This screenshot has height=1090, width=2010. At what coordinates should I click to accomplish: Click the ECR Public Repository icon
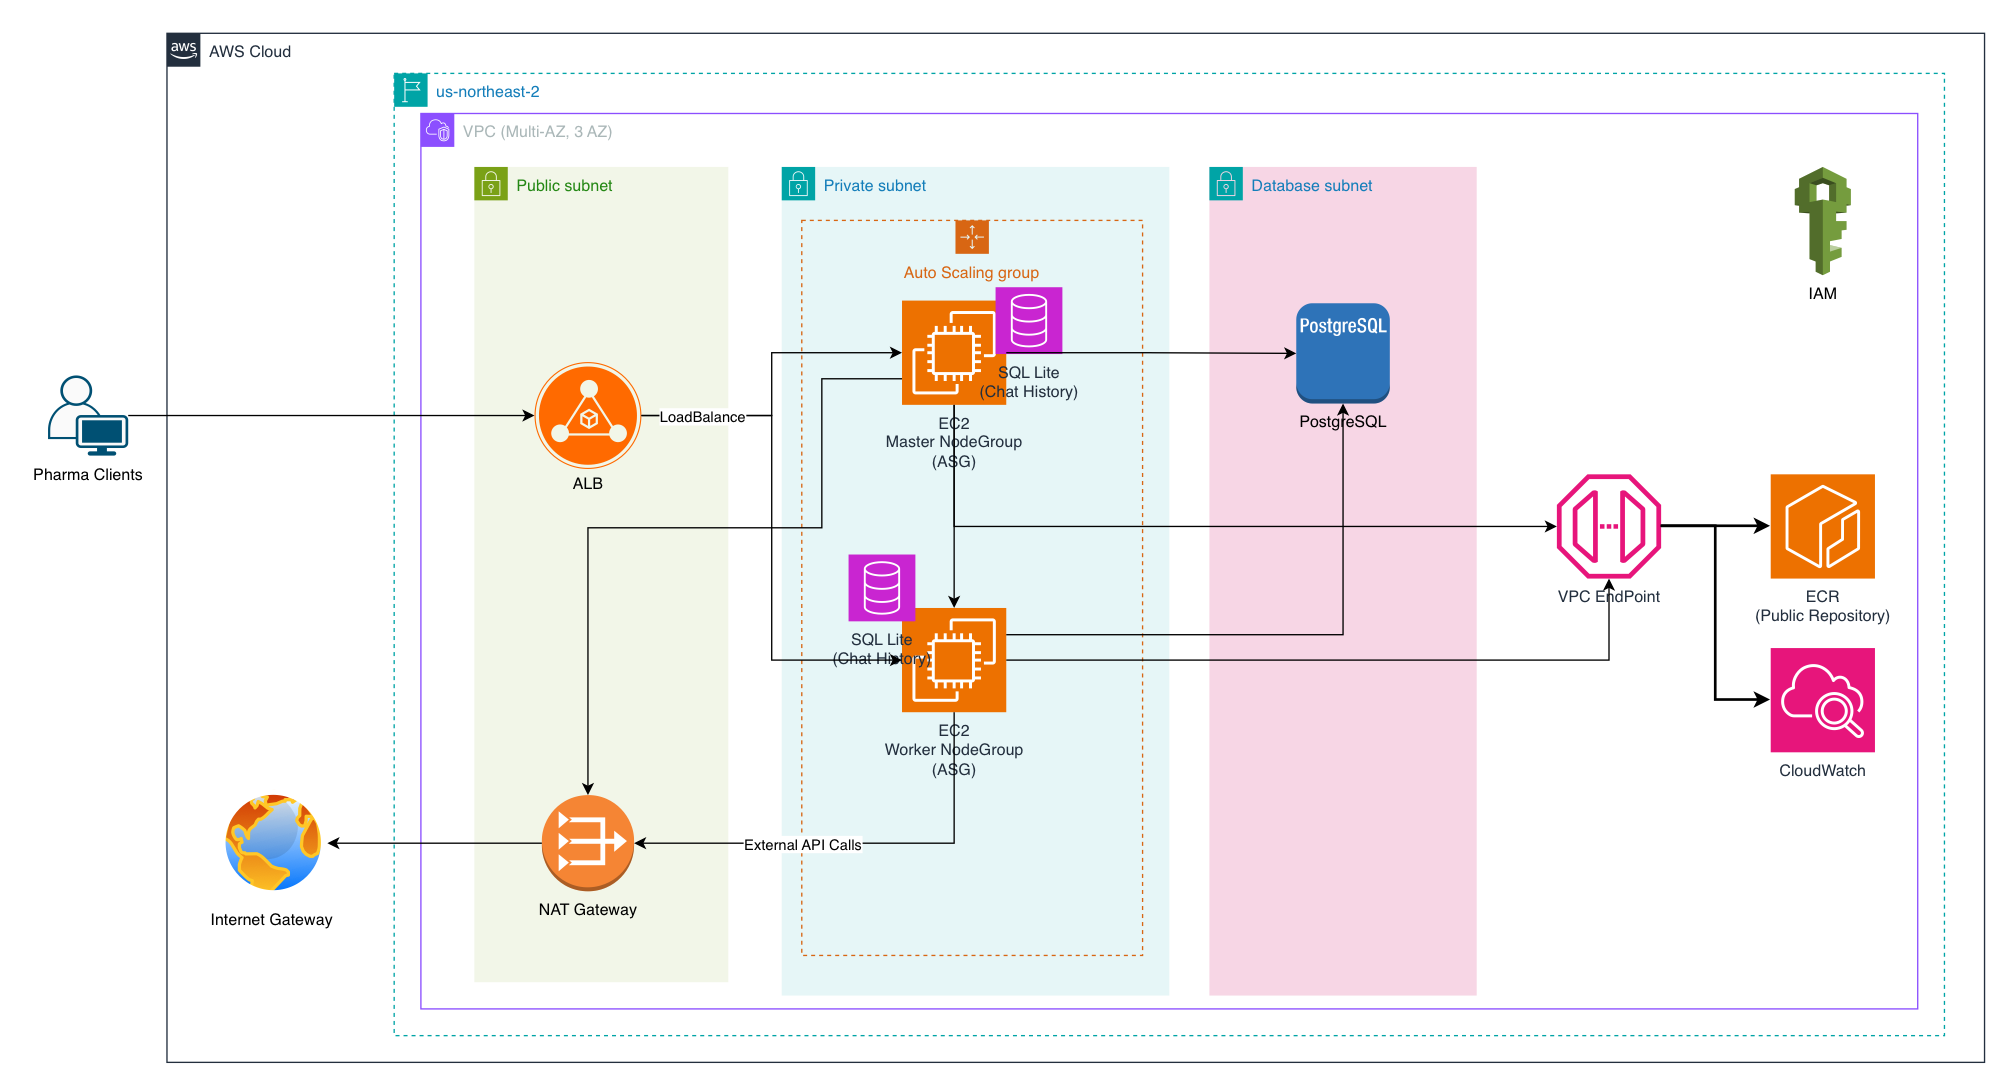1822,526
